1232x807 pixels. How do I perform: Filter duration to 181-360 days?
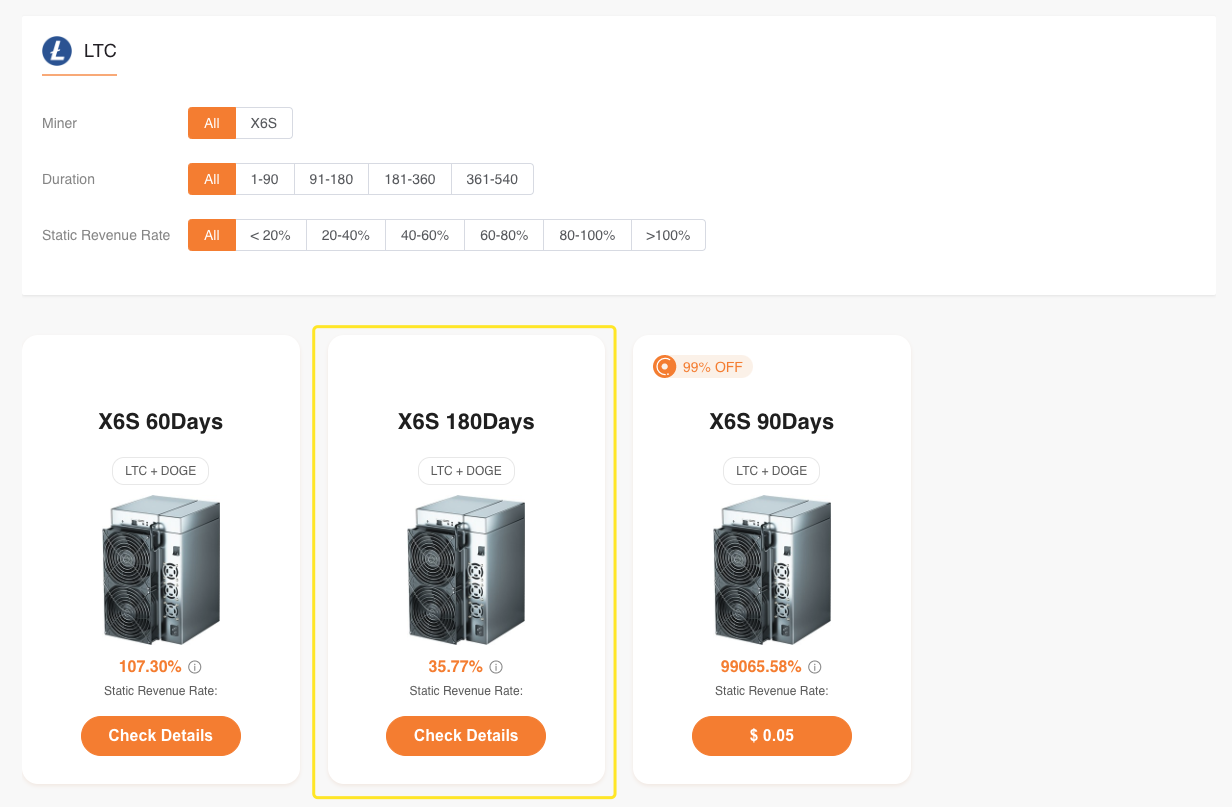pyautogui.click(x=410, y=179)
